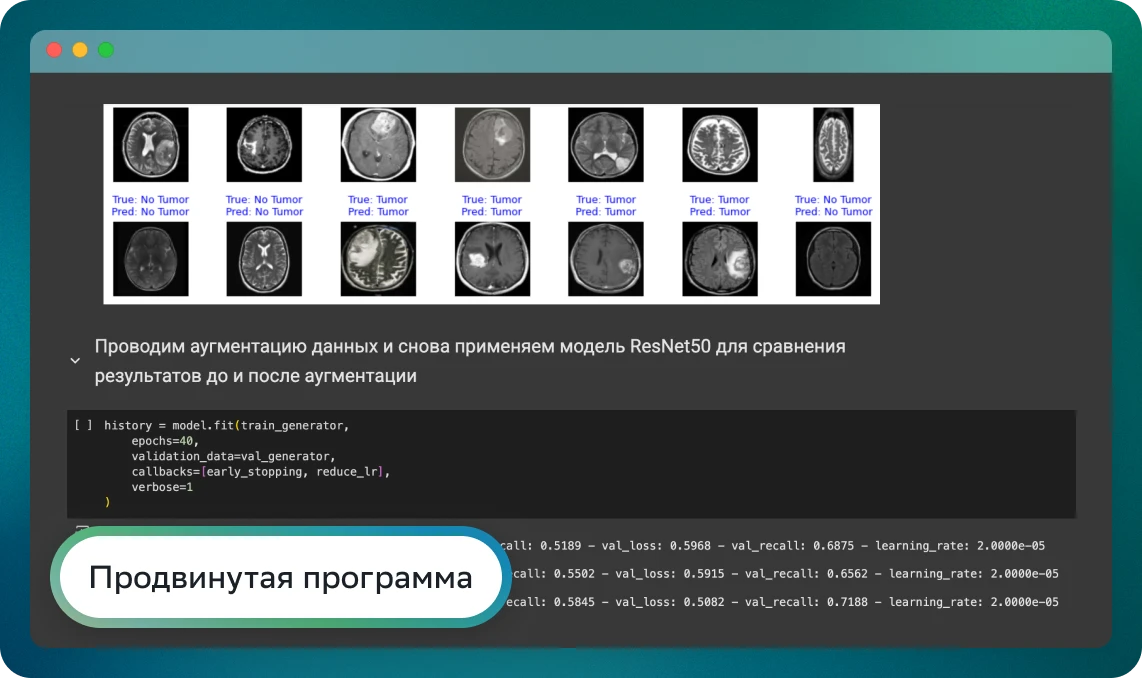Open the first MRI scan in the bottom row

click(x=151, y=260)
